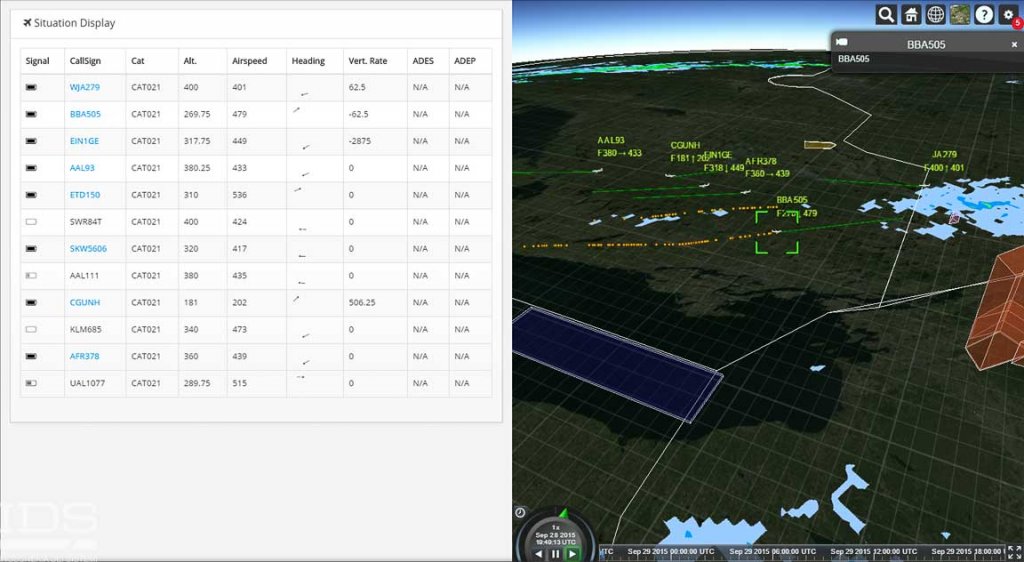Click the play reverse button
Screen dimensions: 1024x562
pyautogui.click(x=539, y=554)
